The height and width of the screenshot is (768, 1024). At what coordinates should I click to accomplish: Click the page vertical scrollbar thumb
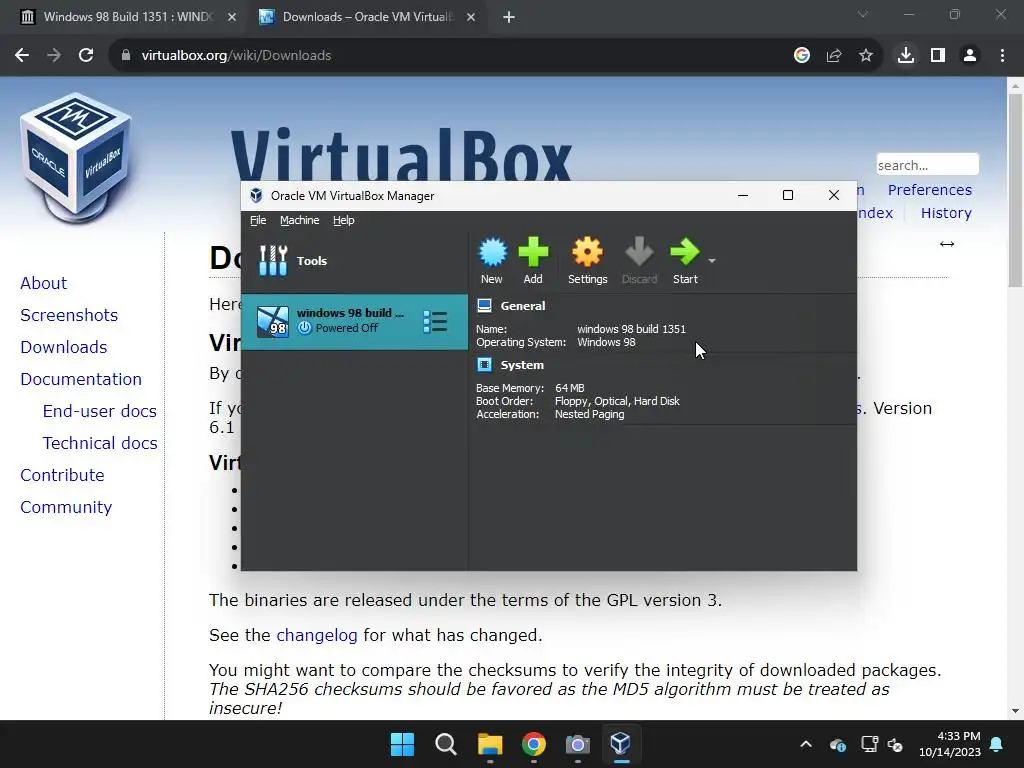click(x=1015, y=191)
